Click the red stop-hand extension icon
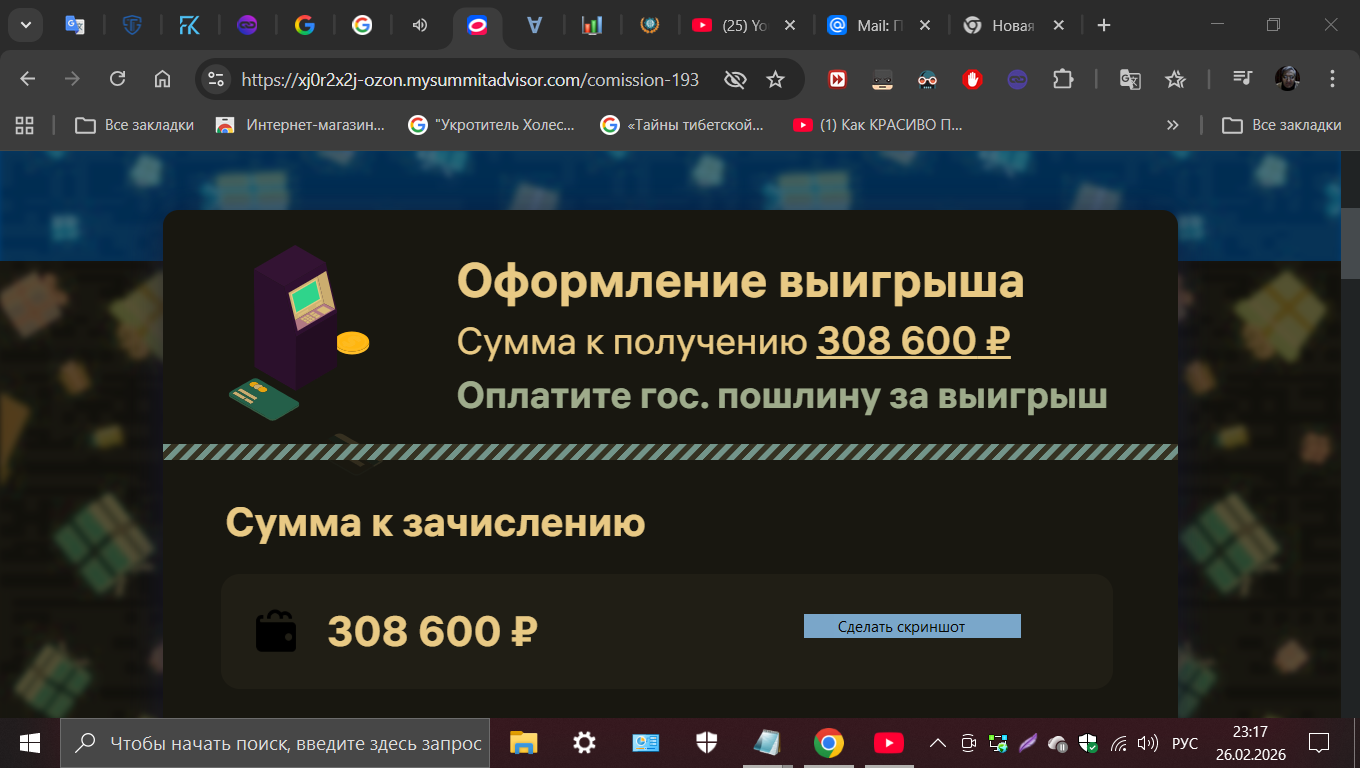1360x768 pixels. [x=972, y=79]
